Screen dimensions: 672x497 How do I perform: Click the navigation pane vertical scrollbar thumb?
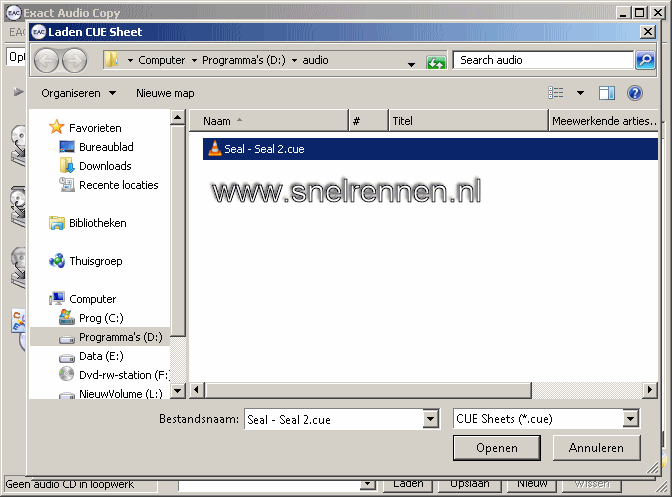click(178, 230)
